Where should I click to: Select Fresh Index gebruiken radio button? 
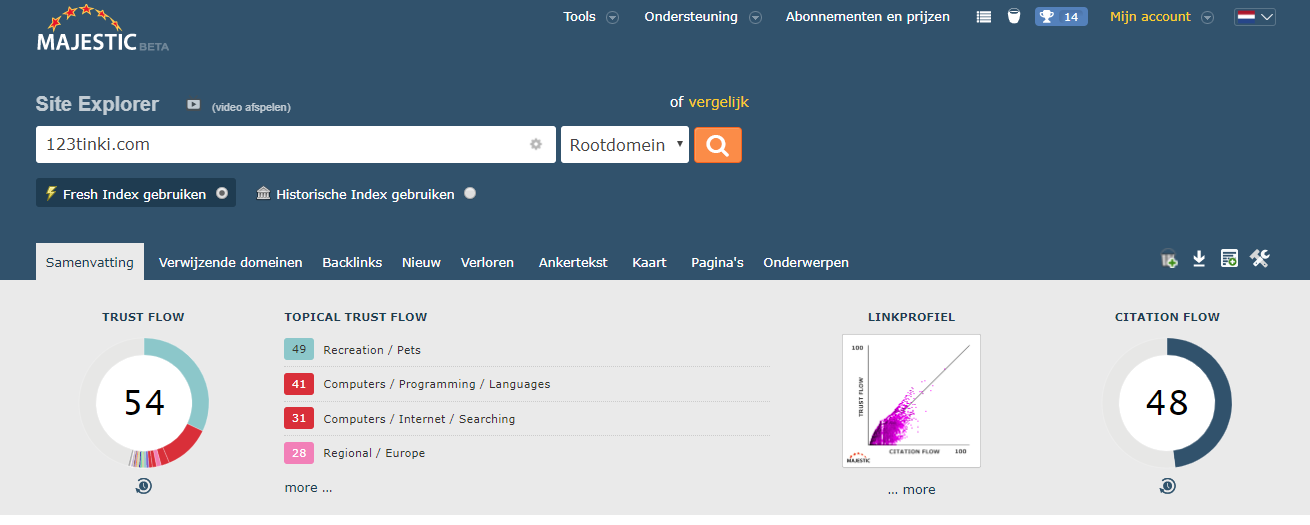coord(222,193)
